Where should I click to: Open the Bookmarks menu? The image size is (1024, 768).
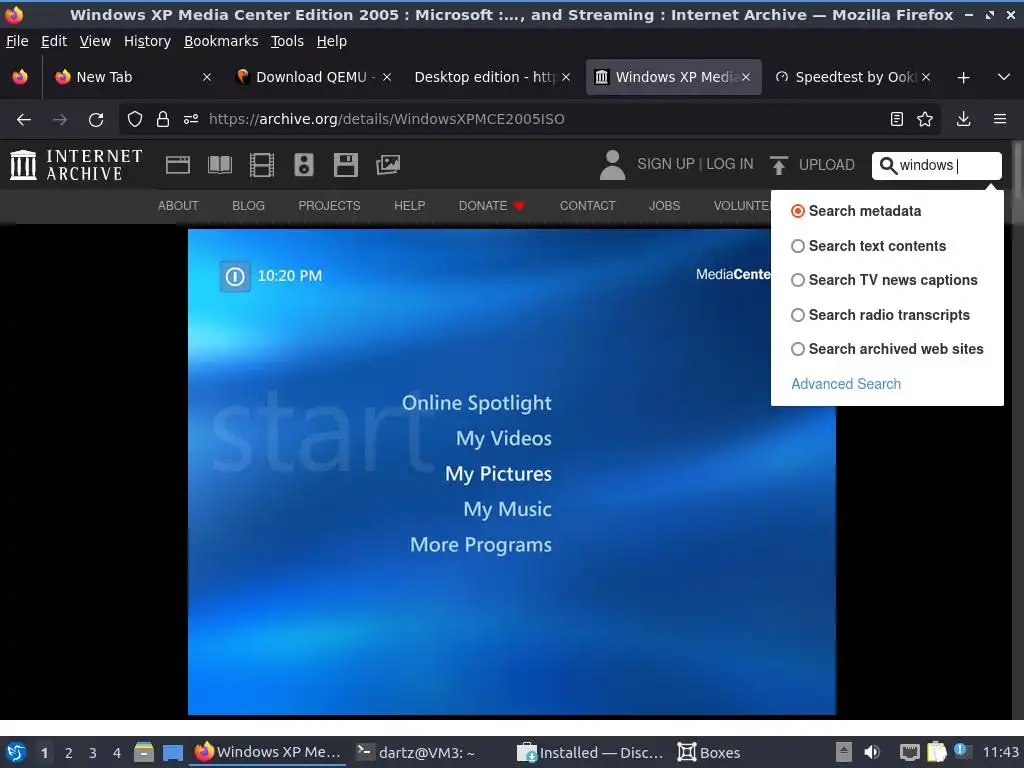point(221,41)
